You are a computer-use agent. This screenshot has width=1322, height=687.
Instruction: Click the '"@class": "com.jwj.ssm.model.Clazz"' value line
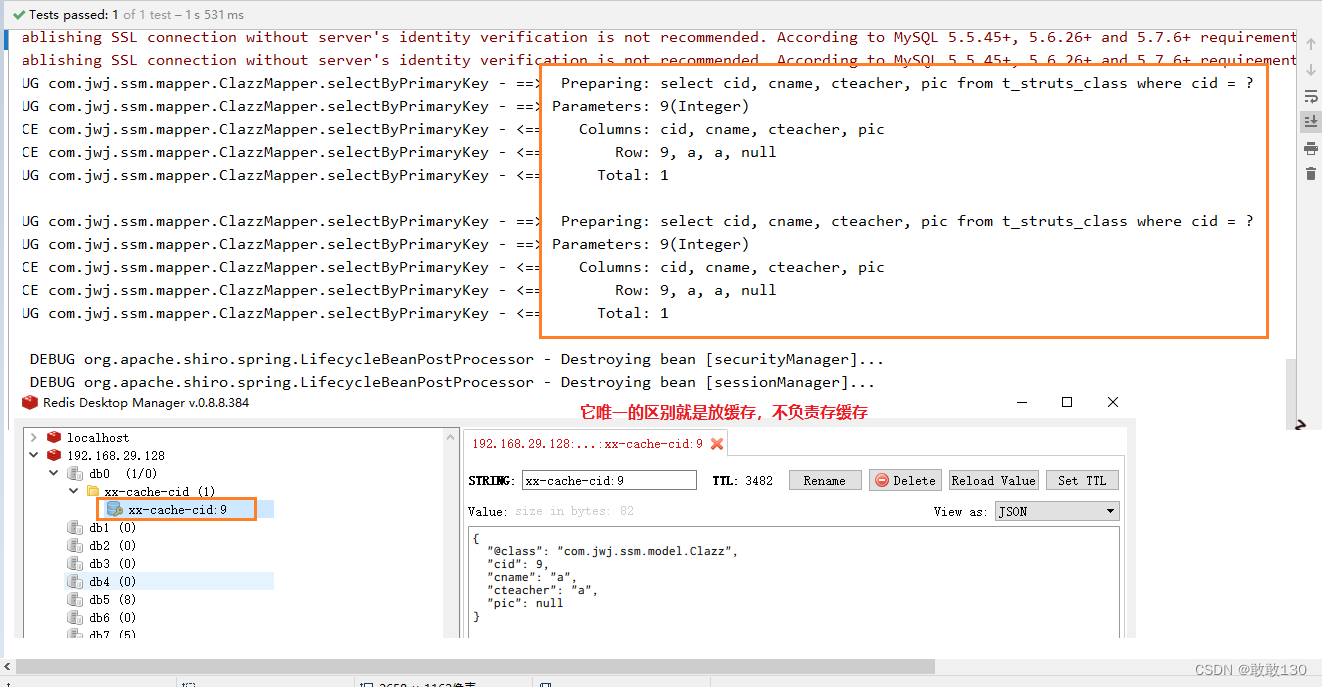(x=612, y=551)
